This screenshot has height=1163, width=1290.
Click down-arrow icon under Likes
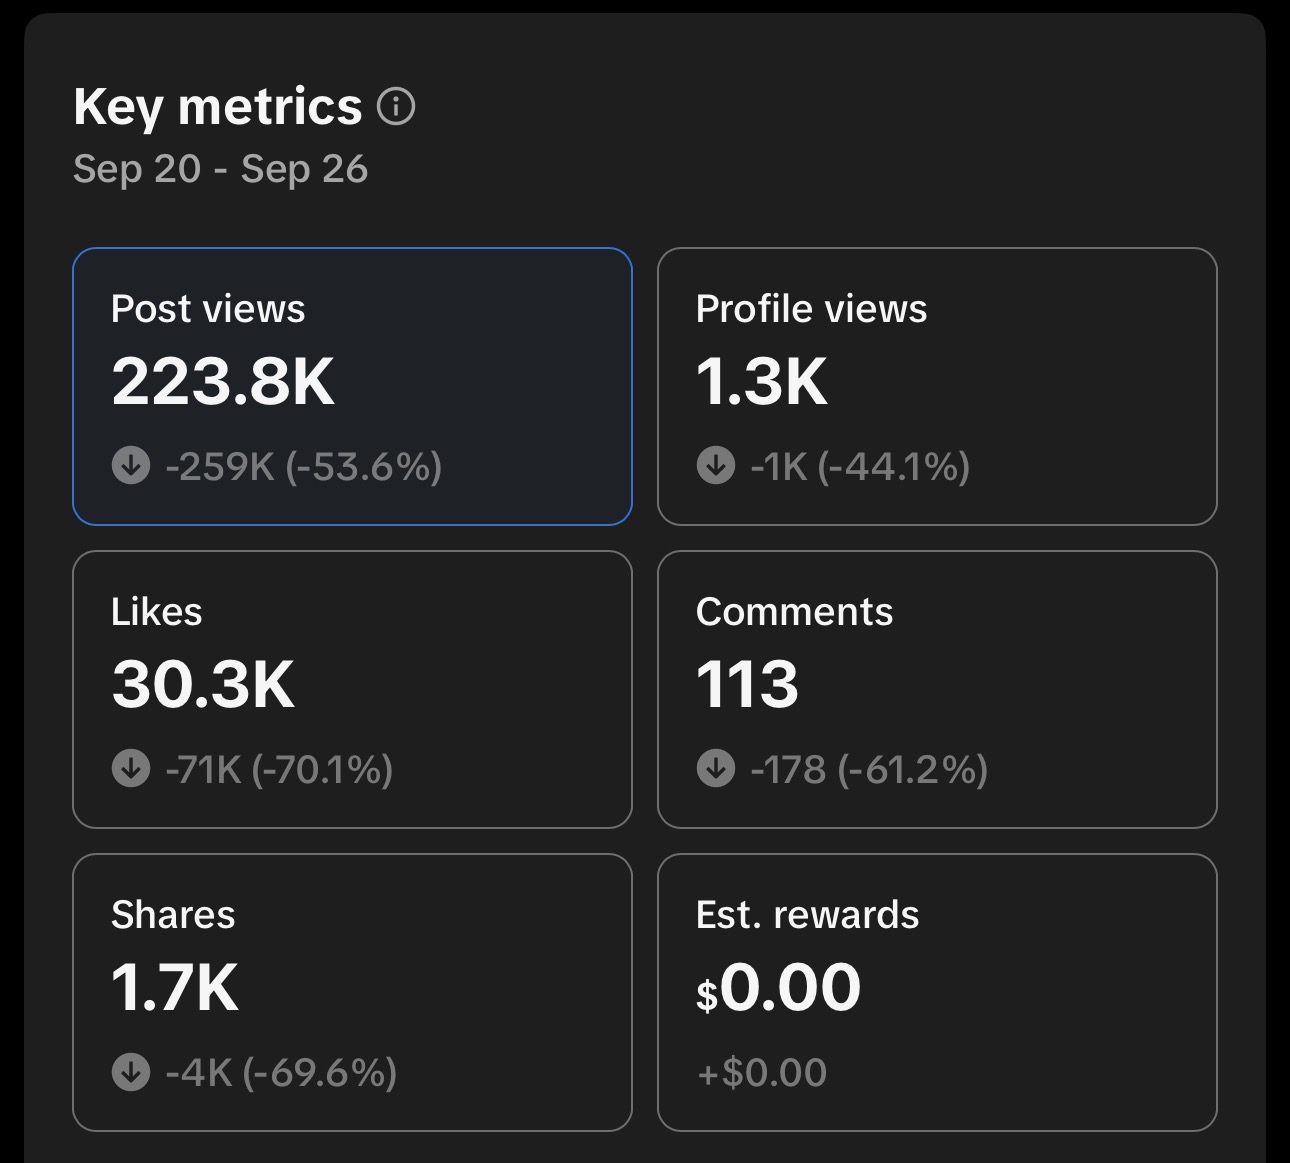[x=131, y=768]
